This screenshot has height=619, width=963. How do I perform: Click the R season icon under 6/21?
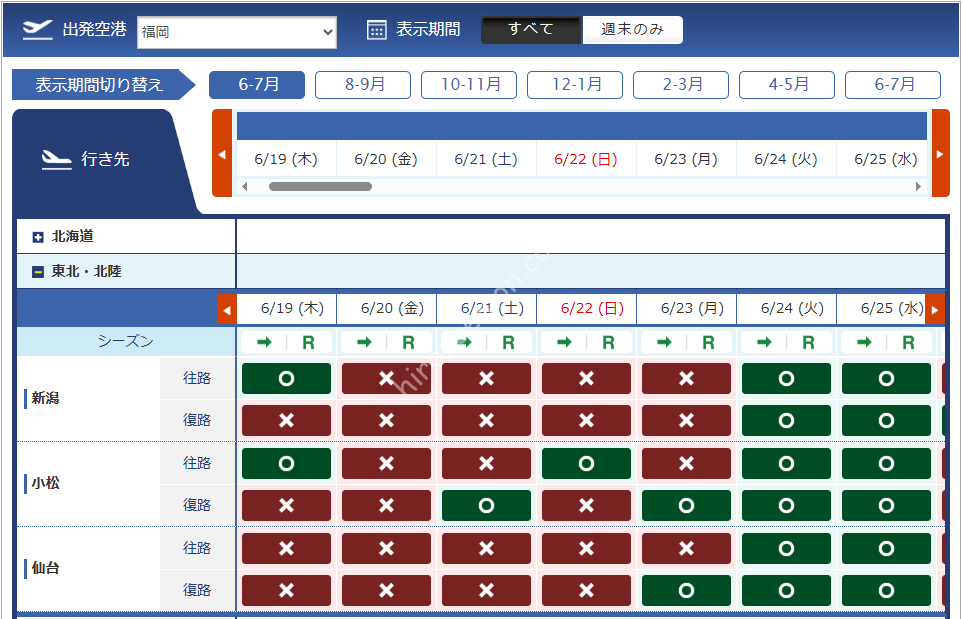509,343
